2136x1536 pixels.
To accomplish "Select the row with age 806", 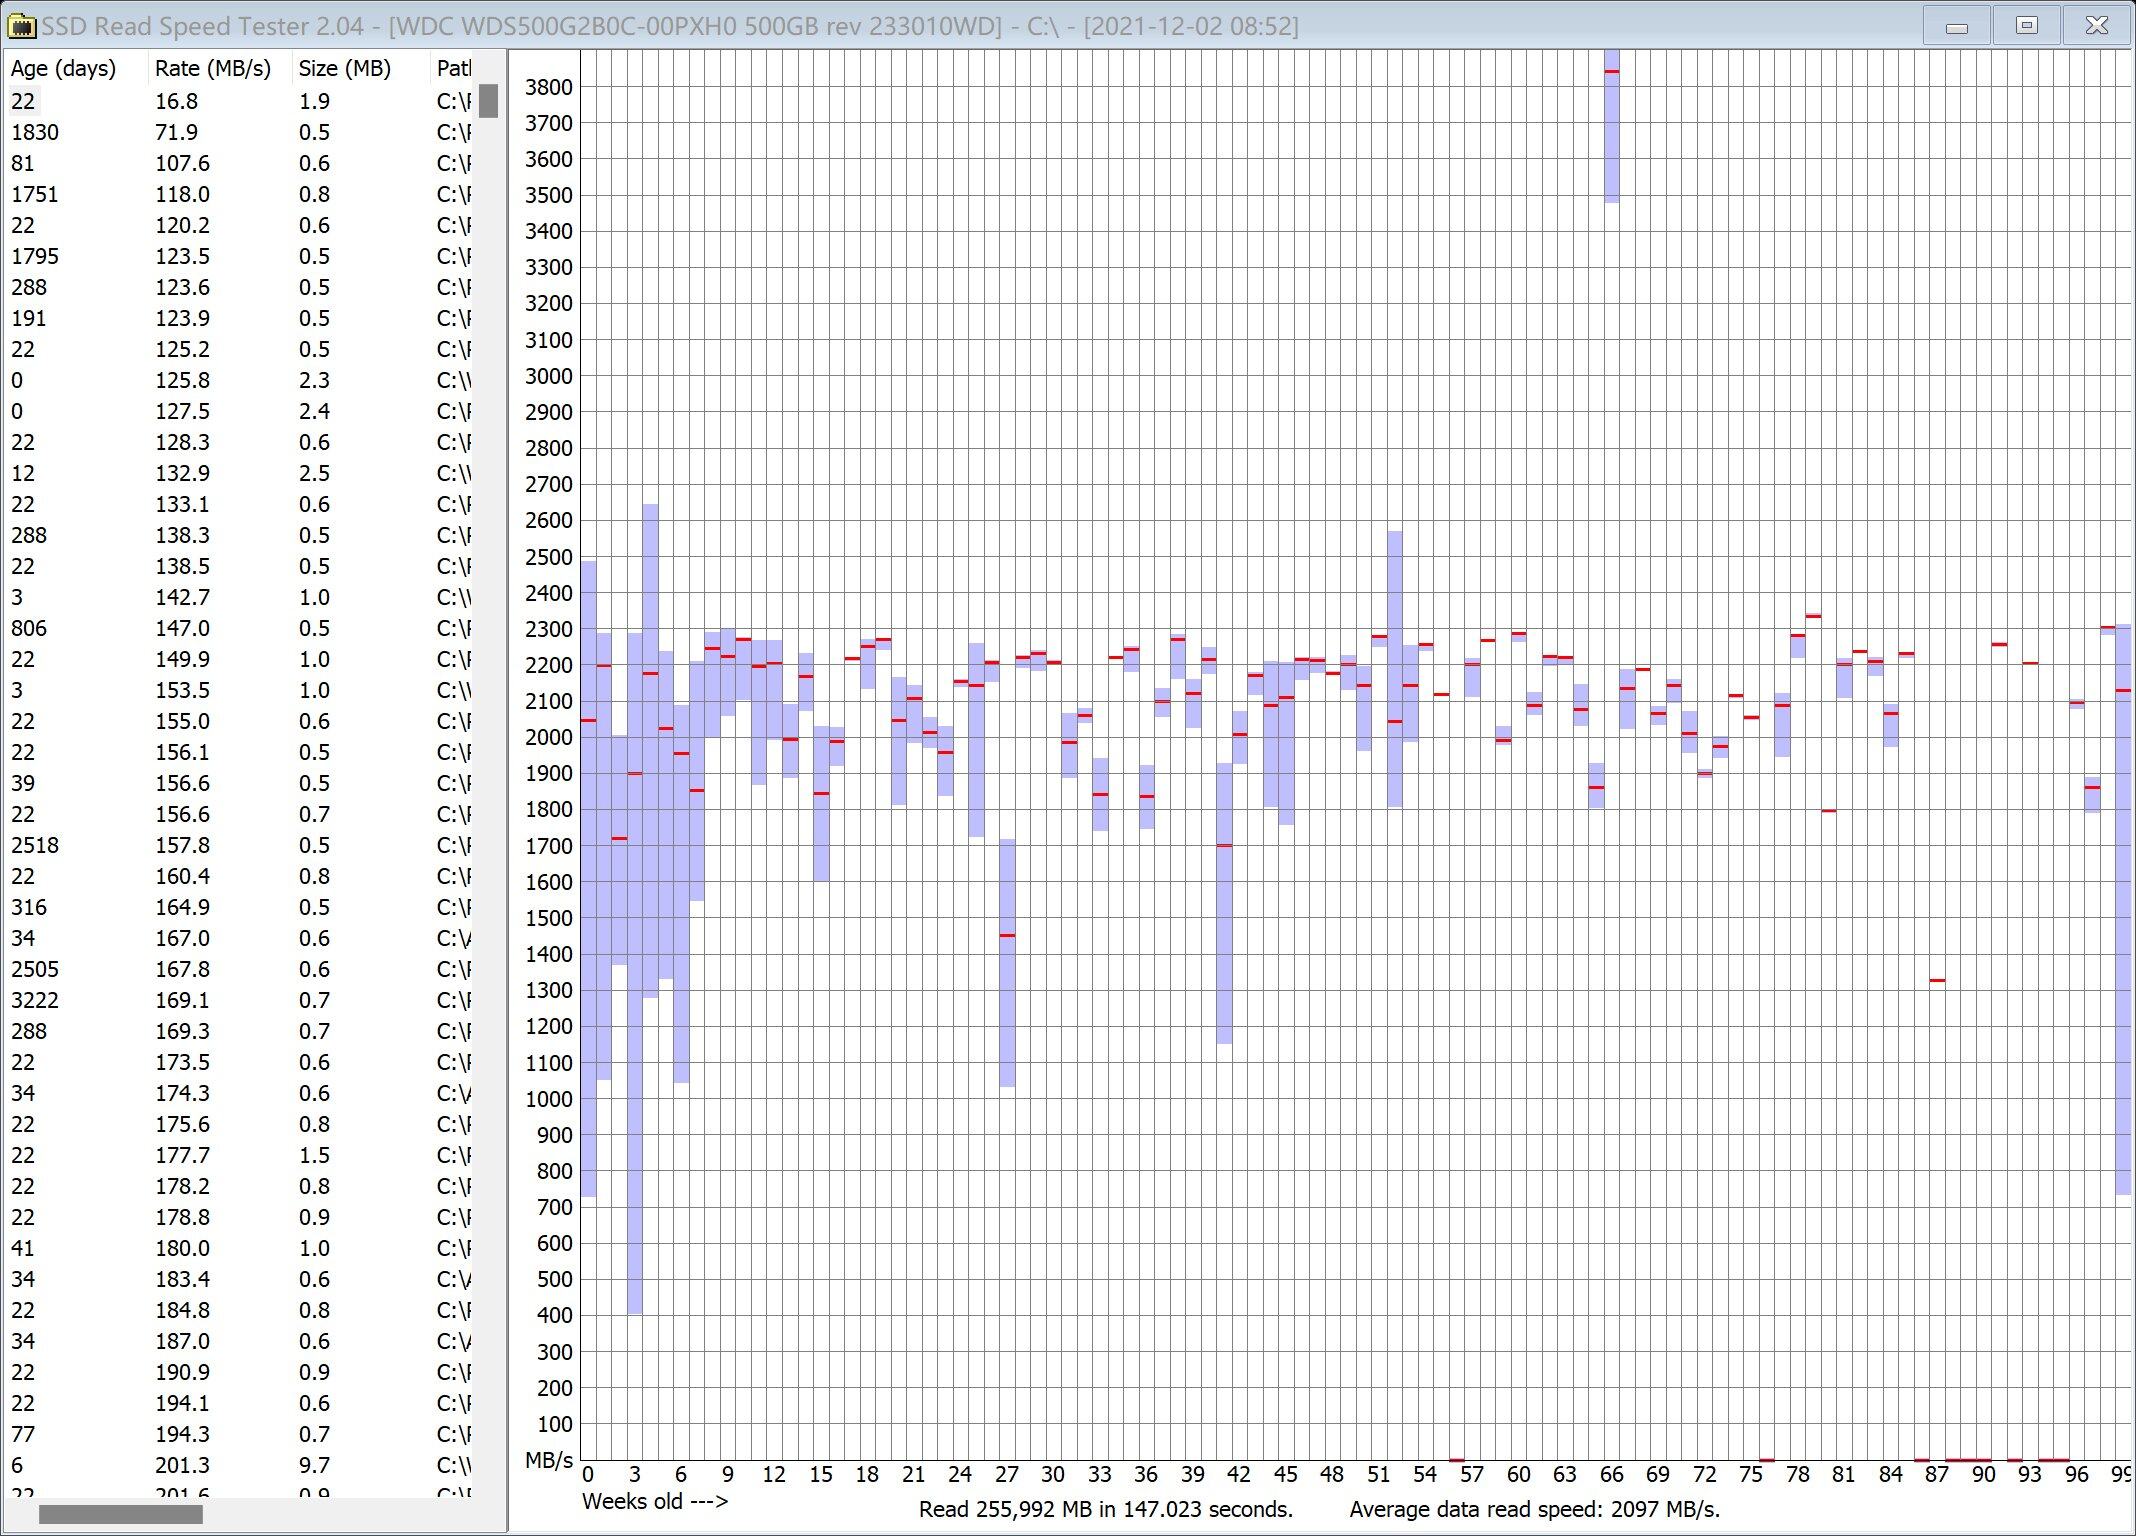I will click(239, 628).
